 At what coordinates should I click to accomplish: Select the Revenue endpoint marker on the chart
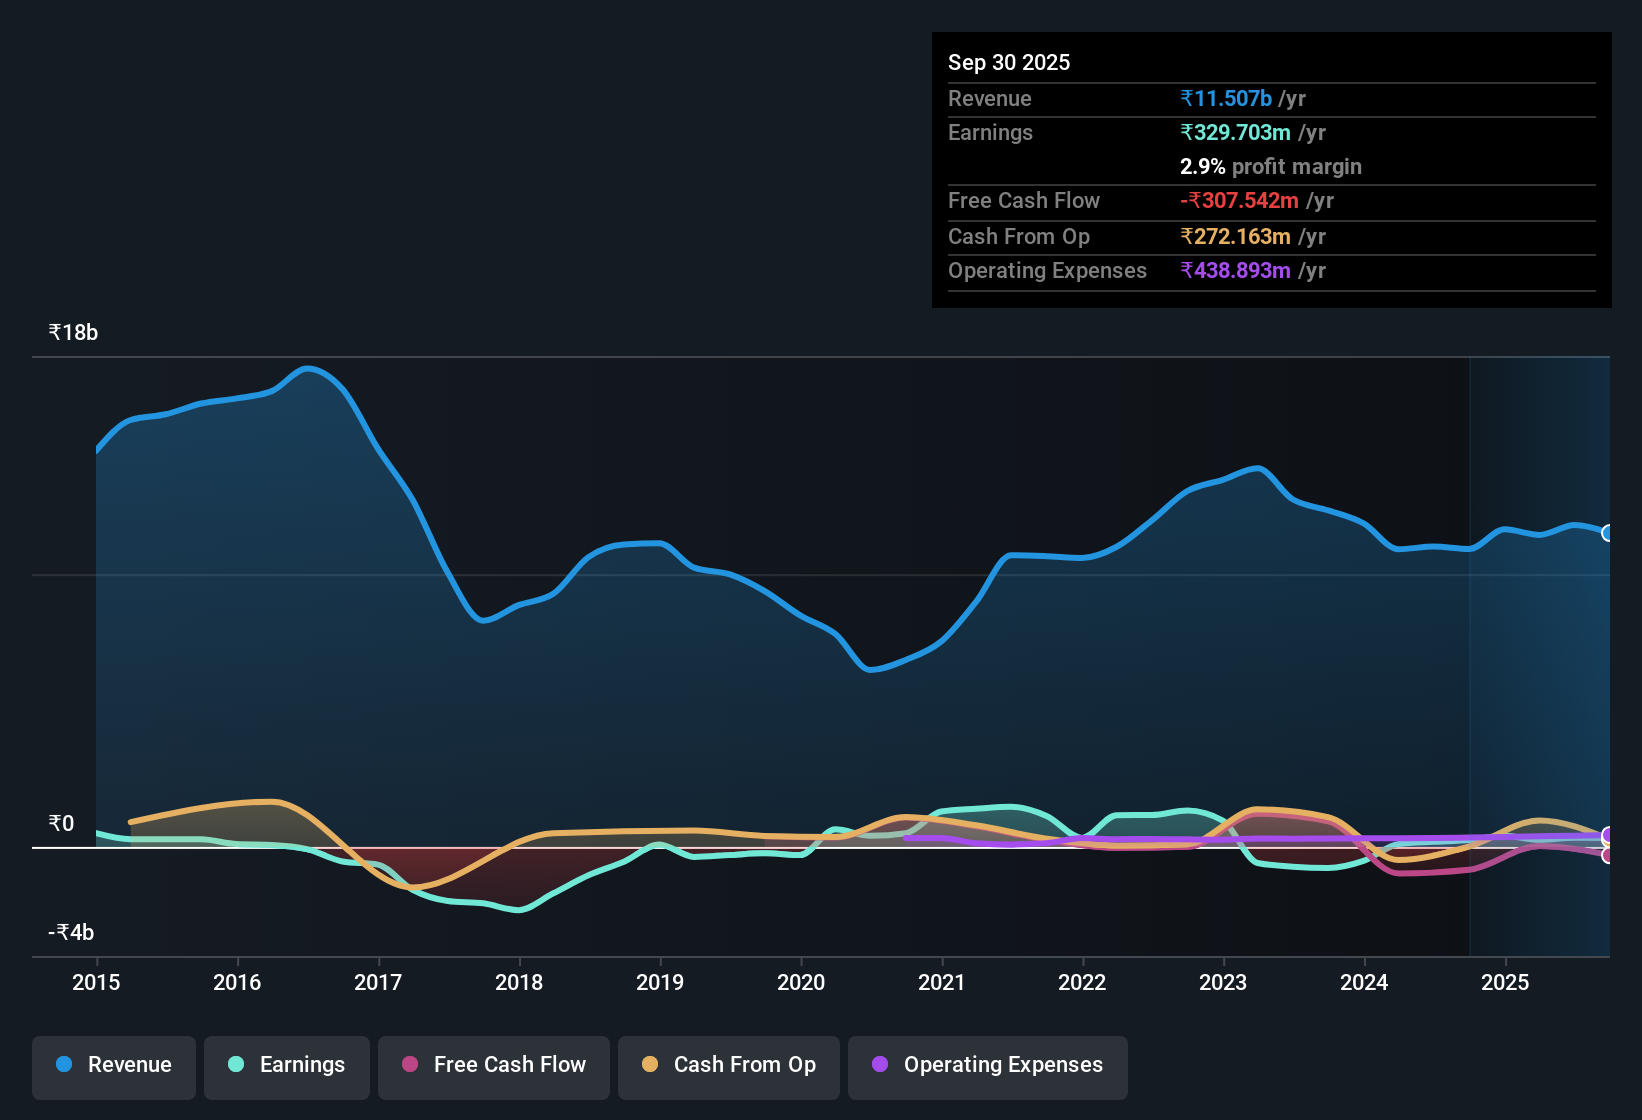pos(1608,534)
